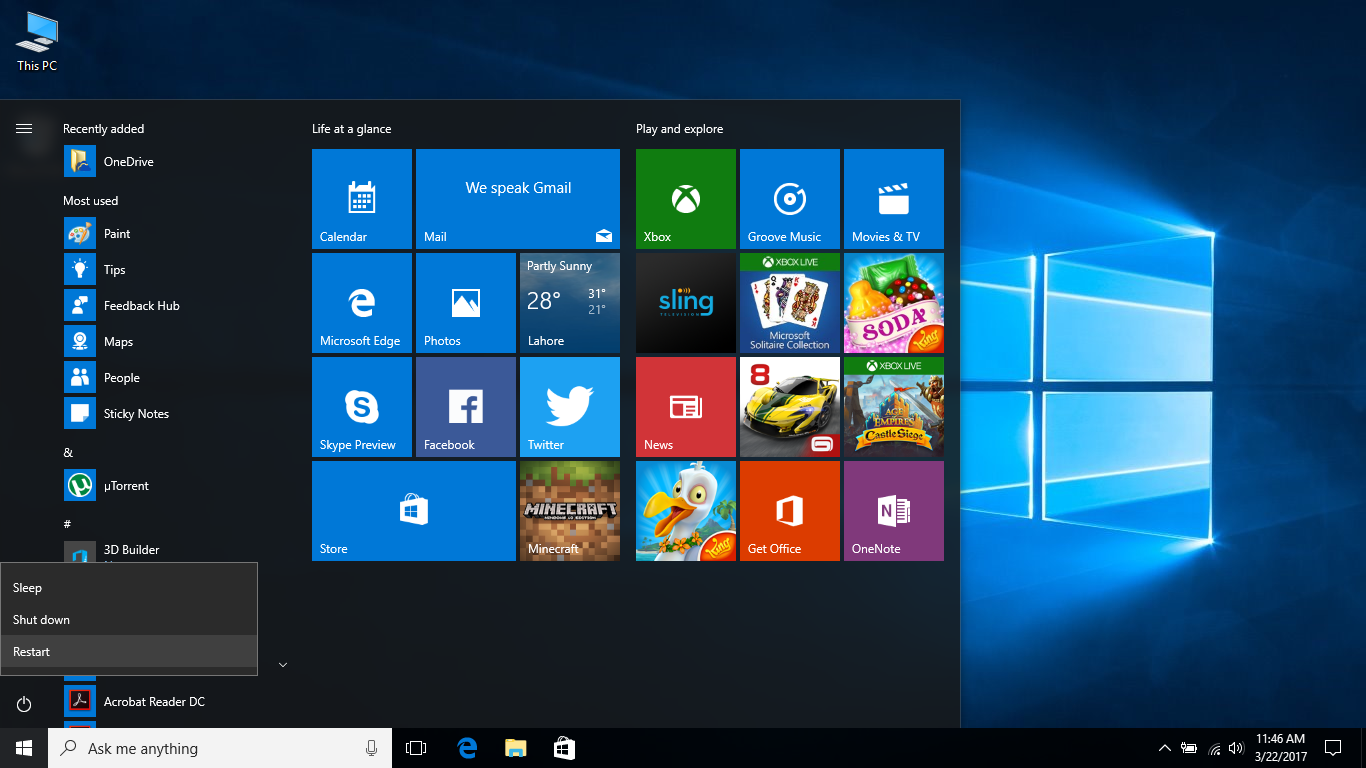Expand the folder chevron in app list
Screen dimensions: 1366x768
click(x=283, y=665)
